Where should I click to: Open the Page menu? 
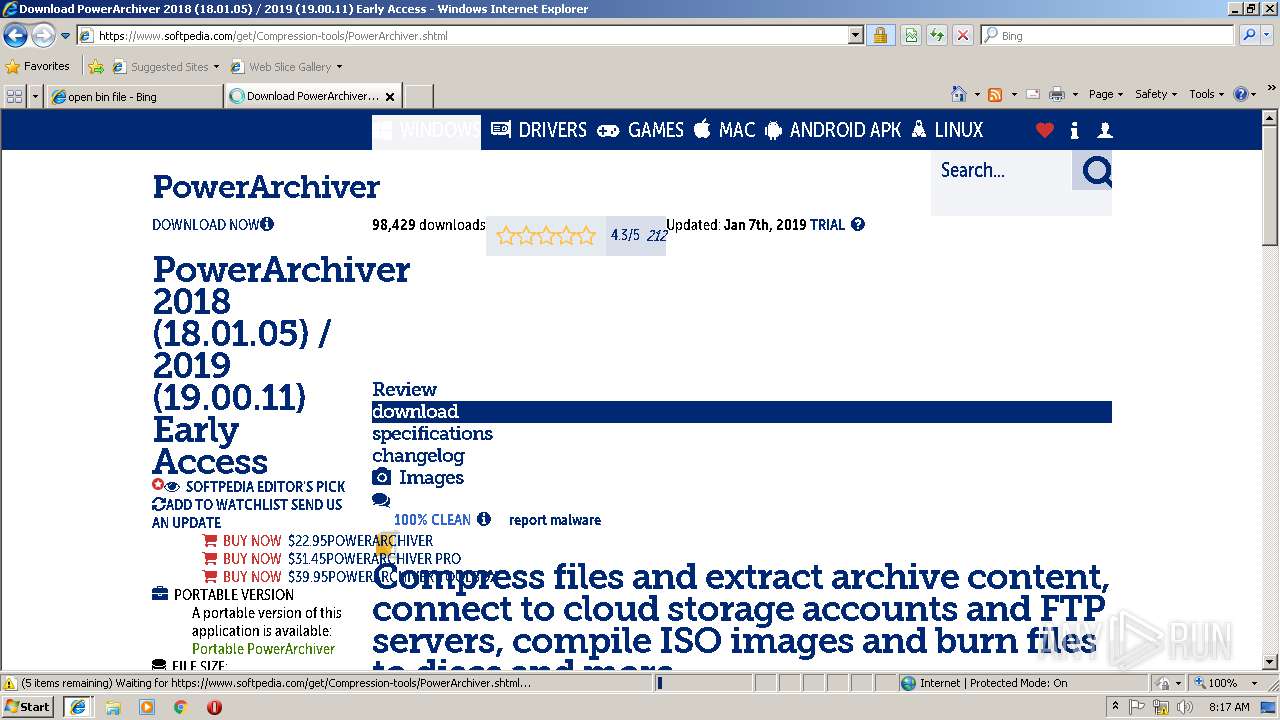pyautogui.click(x=1105, y=94)
